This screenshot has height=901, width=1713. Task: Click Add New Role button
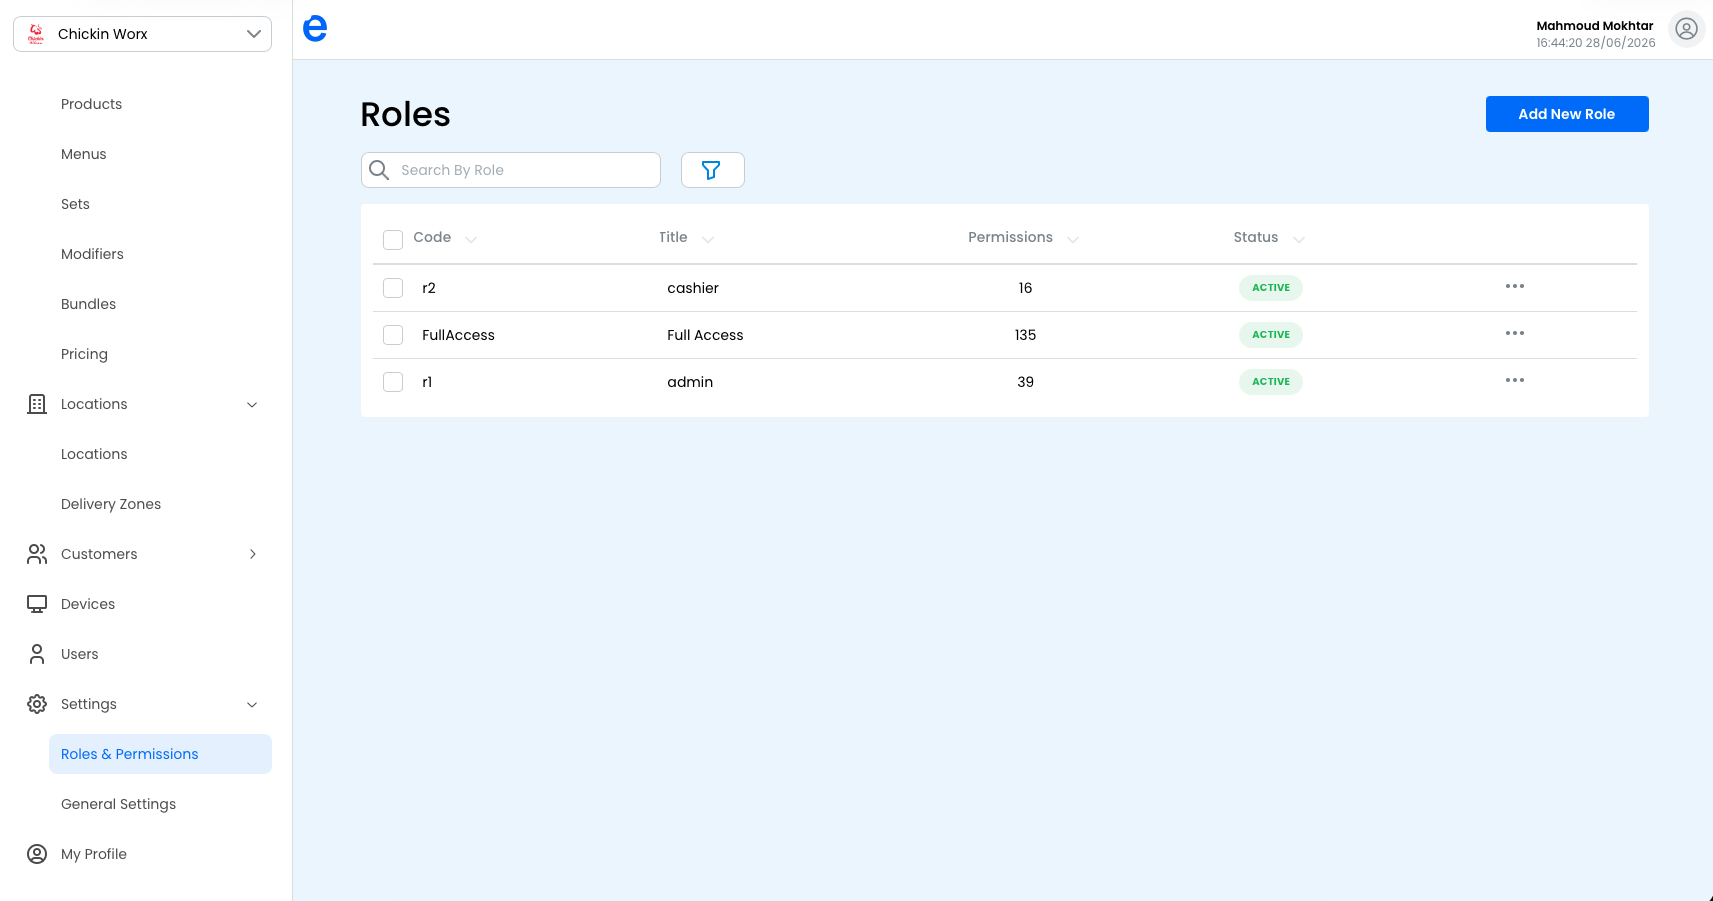1567,114
